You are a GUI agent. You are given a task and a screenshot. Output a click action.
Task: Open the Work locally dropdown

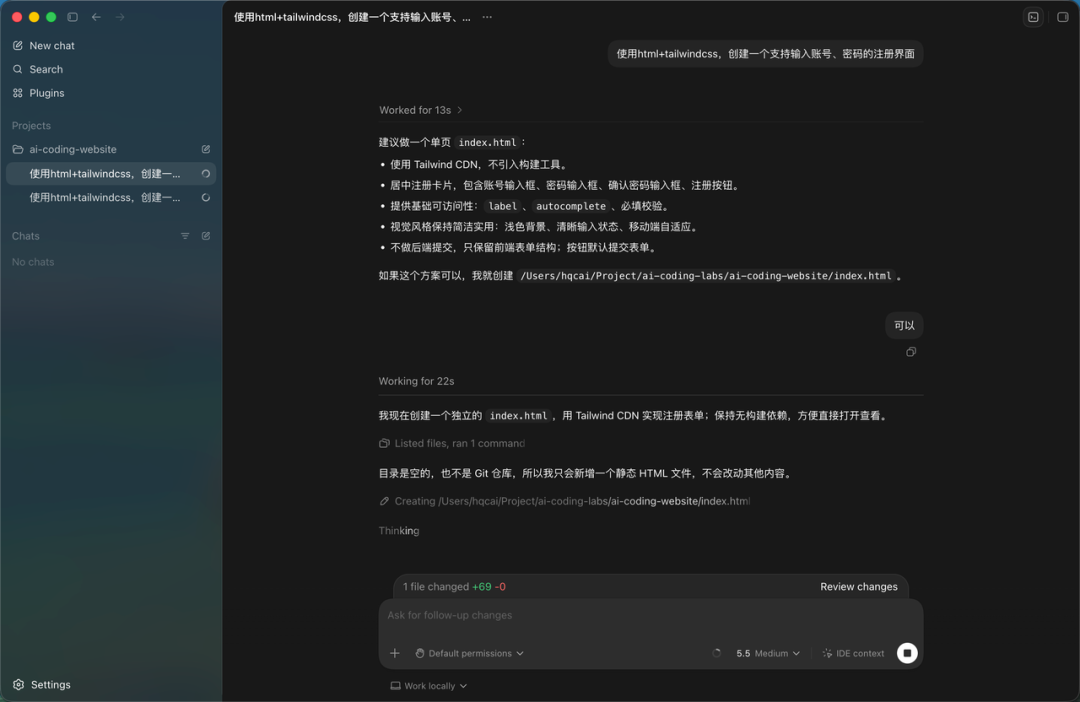429,686
